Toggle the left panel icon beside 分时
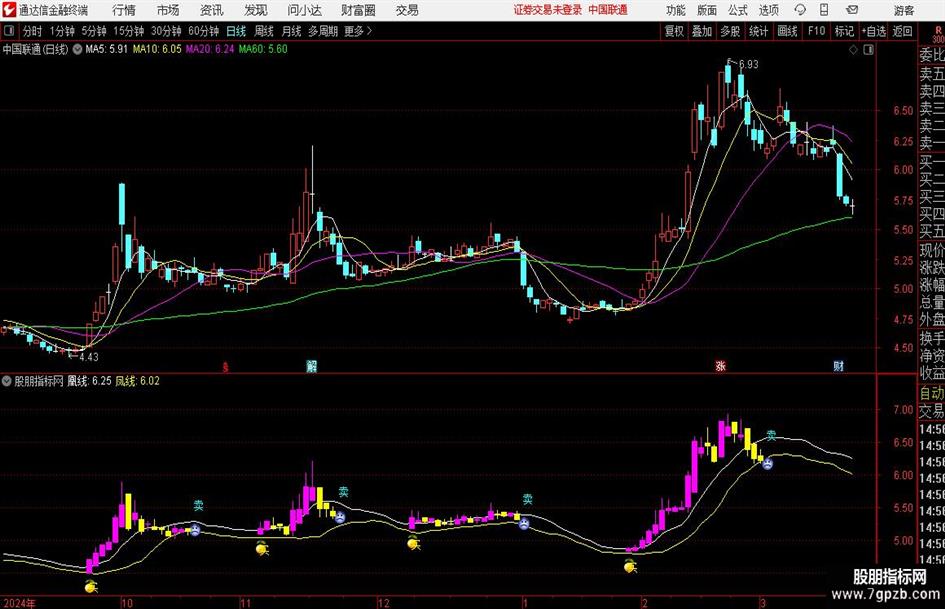 coord(8,31)
